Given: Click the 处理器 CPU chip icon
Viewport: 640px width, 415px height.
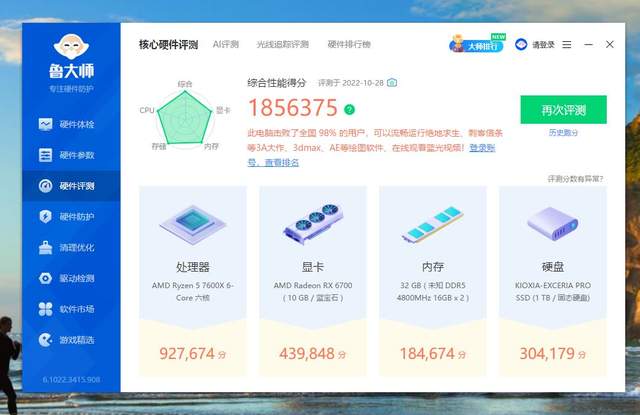Looking at the screenshot, I should click(193, 225).
